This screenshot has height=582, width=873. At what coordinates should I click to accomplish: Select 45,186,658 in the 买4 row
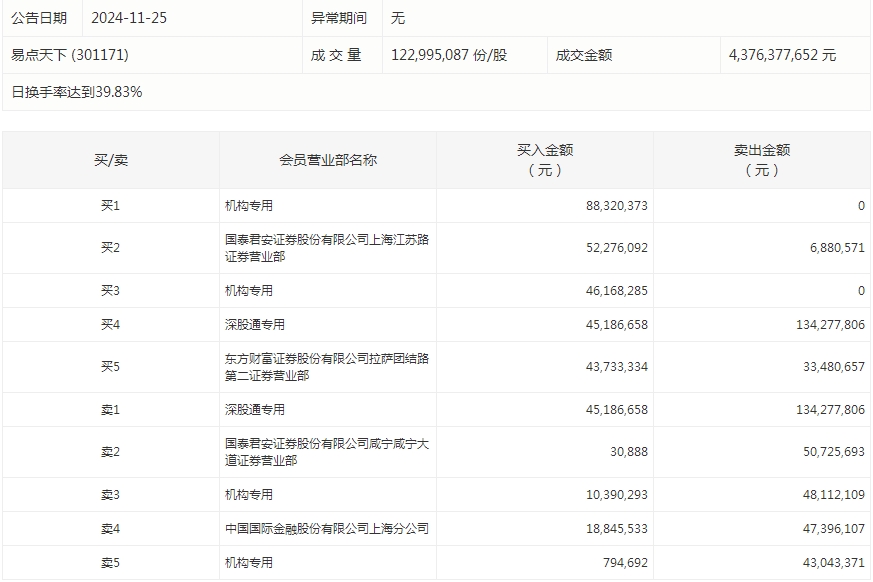616,325
